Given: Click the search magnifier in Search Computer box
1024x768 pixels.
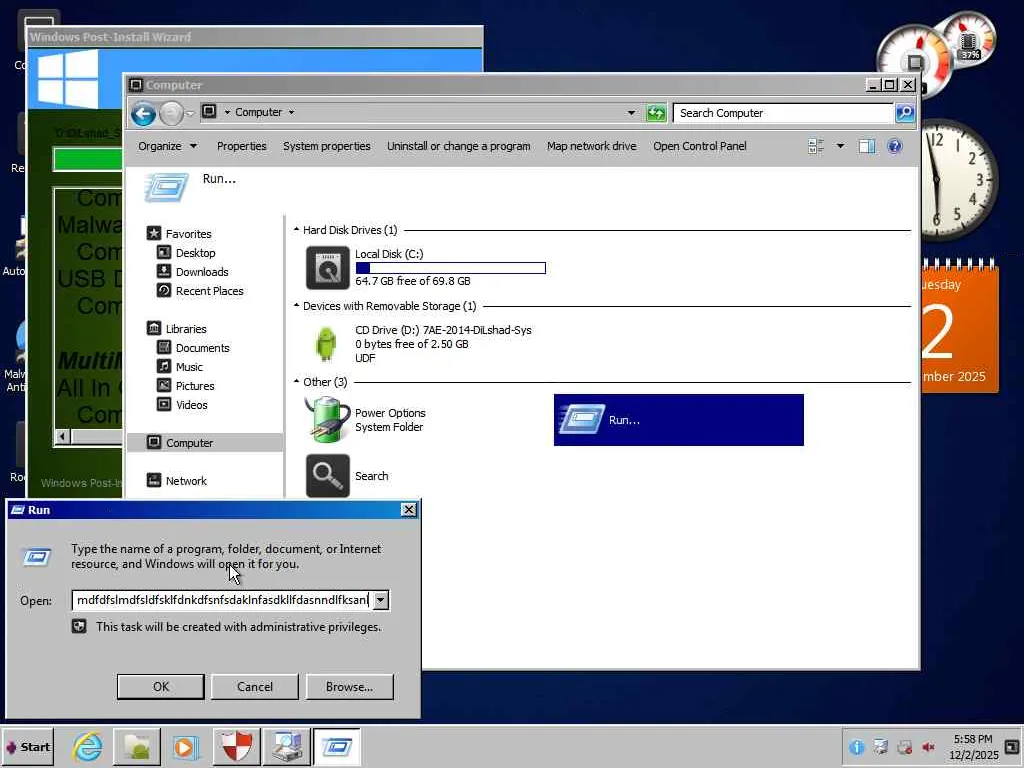Looking at the screenshot, I should [904, 113].
